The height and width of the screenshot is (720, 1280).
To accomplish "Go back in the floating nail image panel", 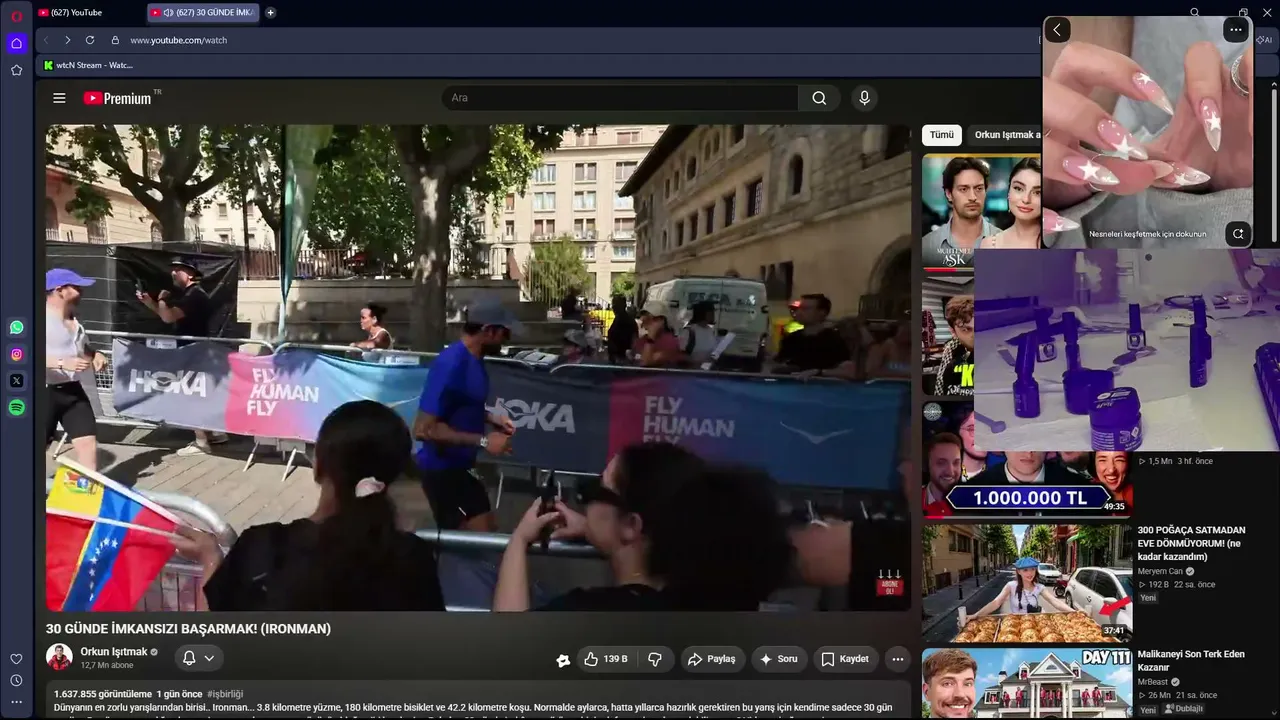I will click(x=1057, y=30).
